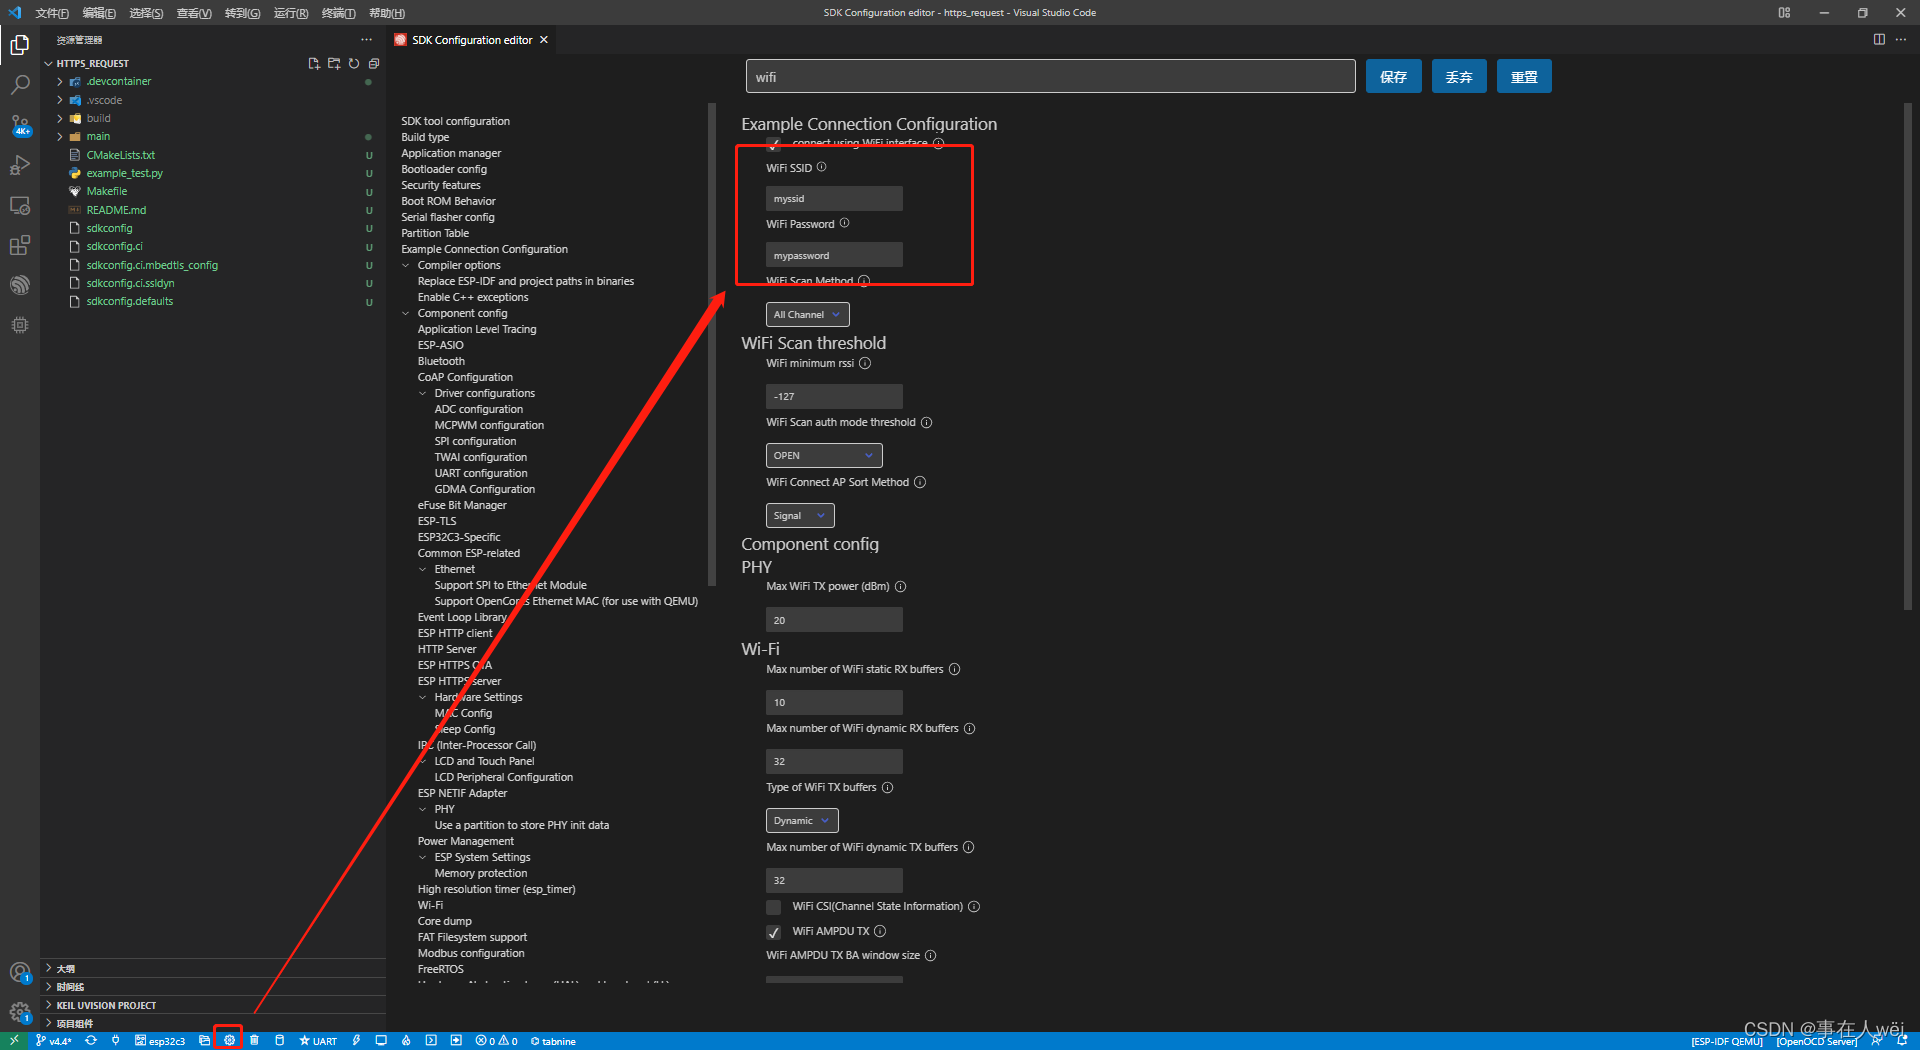Click the search field containing wifi
Screen dimensions: 1920x1050
pyautogui.click(x=1050, y=77)
